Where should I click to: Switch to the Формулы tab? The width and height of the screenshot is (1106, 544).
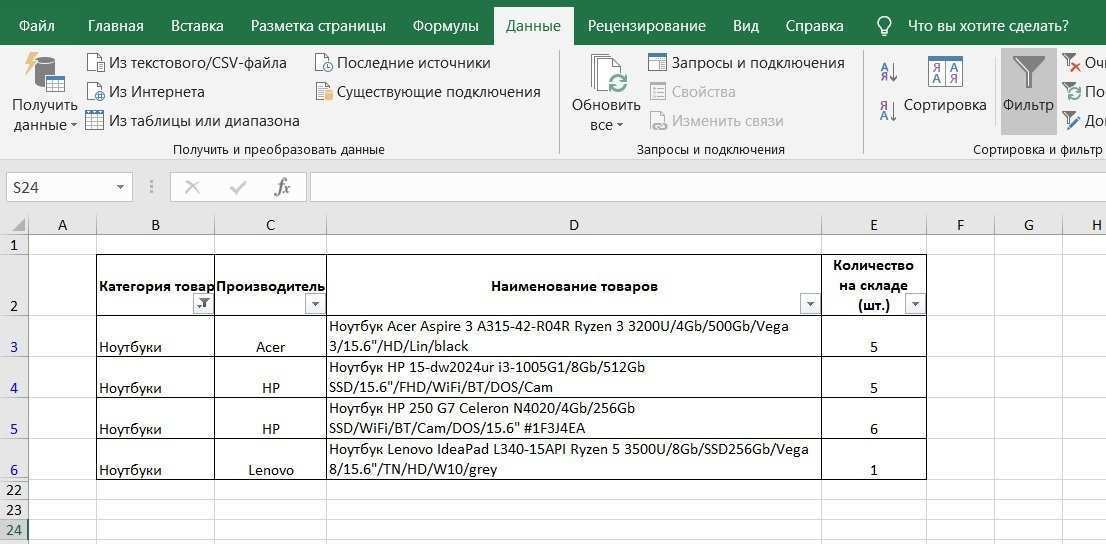pyautogui.click(x=446, y=26)
